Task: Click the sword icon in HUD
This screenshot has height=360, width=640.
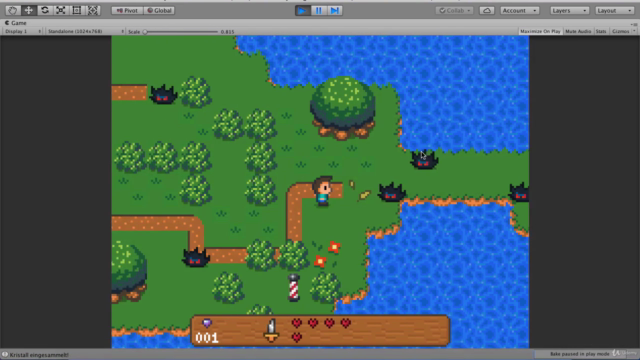Action: (271, 331)
